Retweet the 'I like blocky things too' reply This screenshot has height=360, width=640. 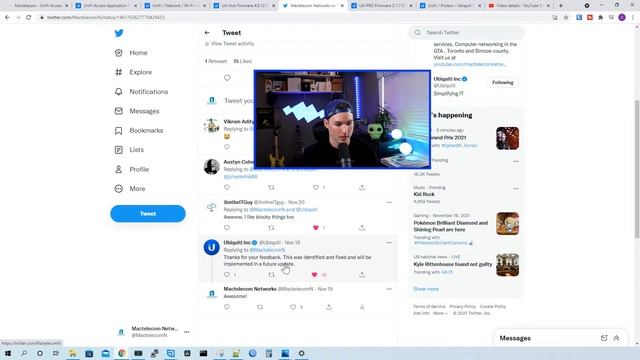click(271, 228)
